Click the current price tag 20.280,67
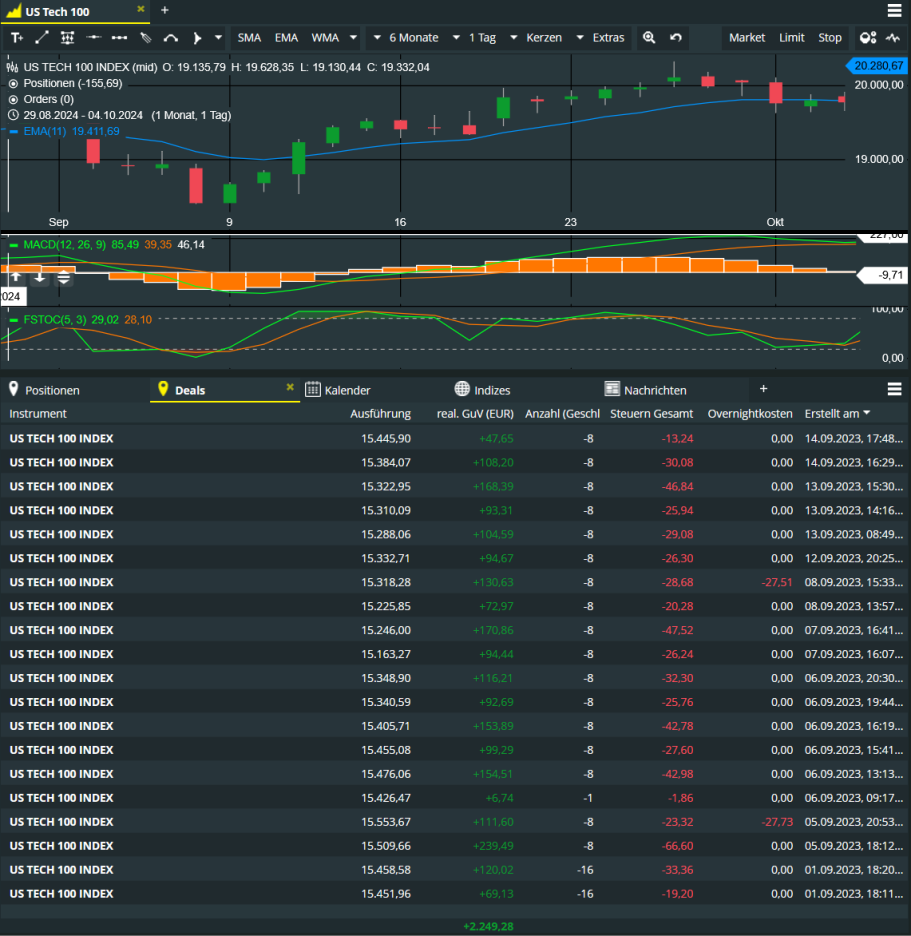Image resolution: width=911 pixels, height=936 pixels. coord(877,66)
